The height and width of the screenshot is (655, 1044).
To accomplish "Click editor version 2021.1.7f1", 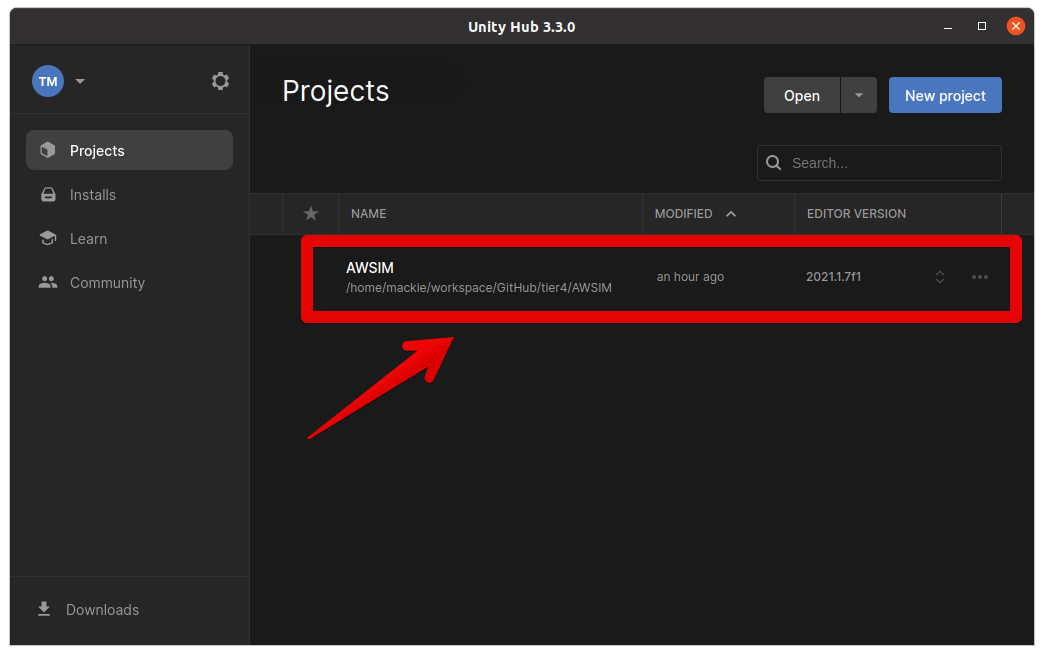I will (834, 277).
